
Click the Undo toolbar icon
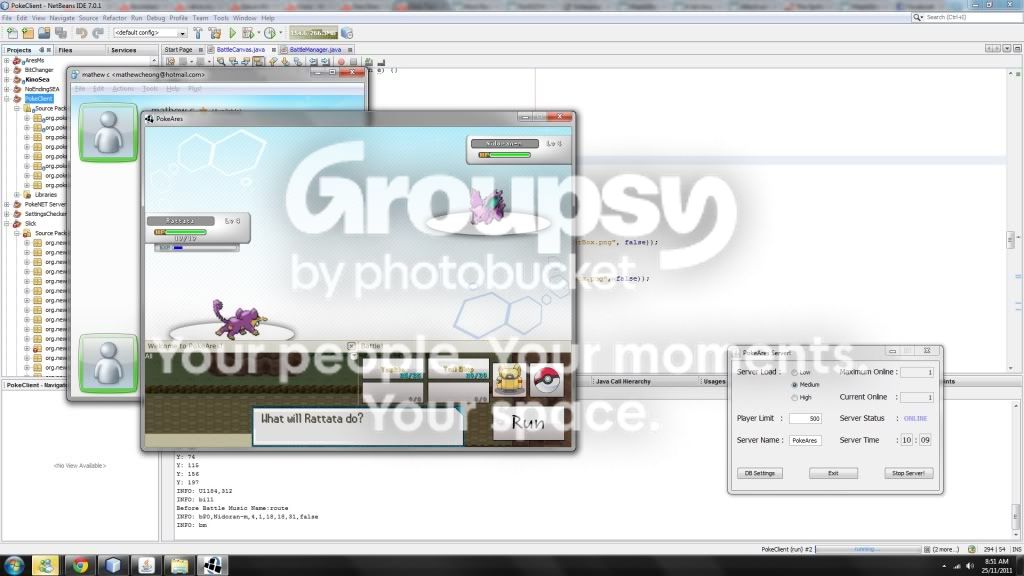(82, 33)
